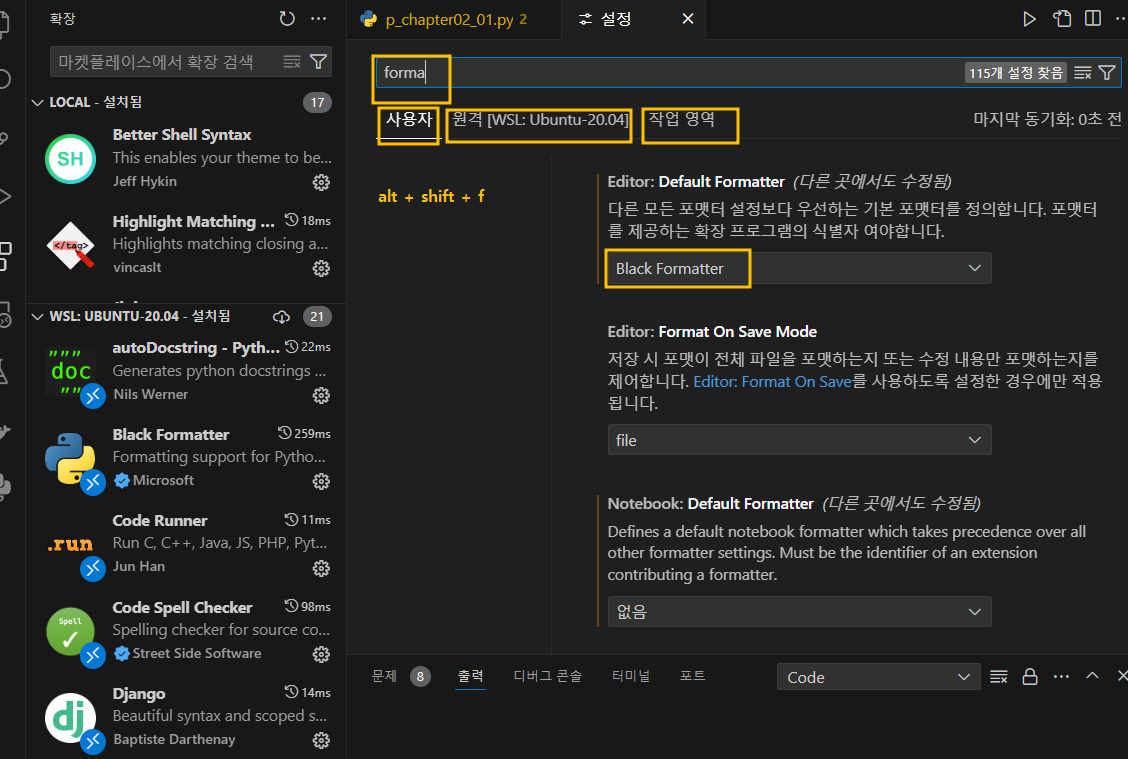Image resolution: width=1128 pixels, height=759 pixels.
Task: Open the Django extension icon
Action: click(70, 717)
